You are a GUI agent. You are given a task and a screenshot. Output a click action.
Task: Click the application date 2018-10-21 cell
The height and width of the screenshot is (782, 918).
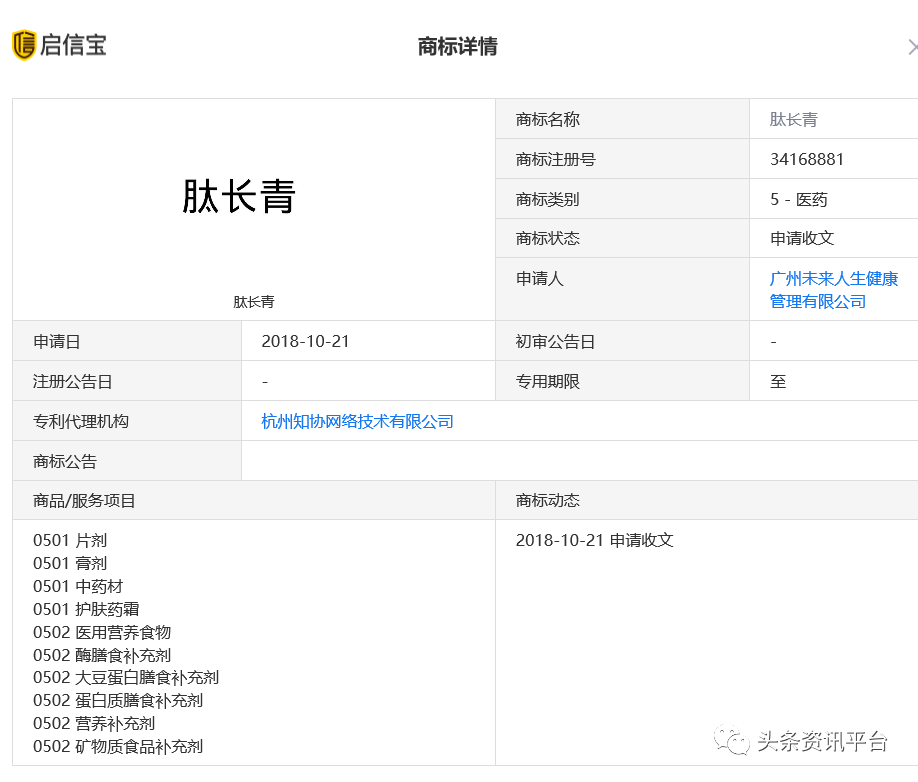click(x=305, y=341)
